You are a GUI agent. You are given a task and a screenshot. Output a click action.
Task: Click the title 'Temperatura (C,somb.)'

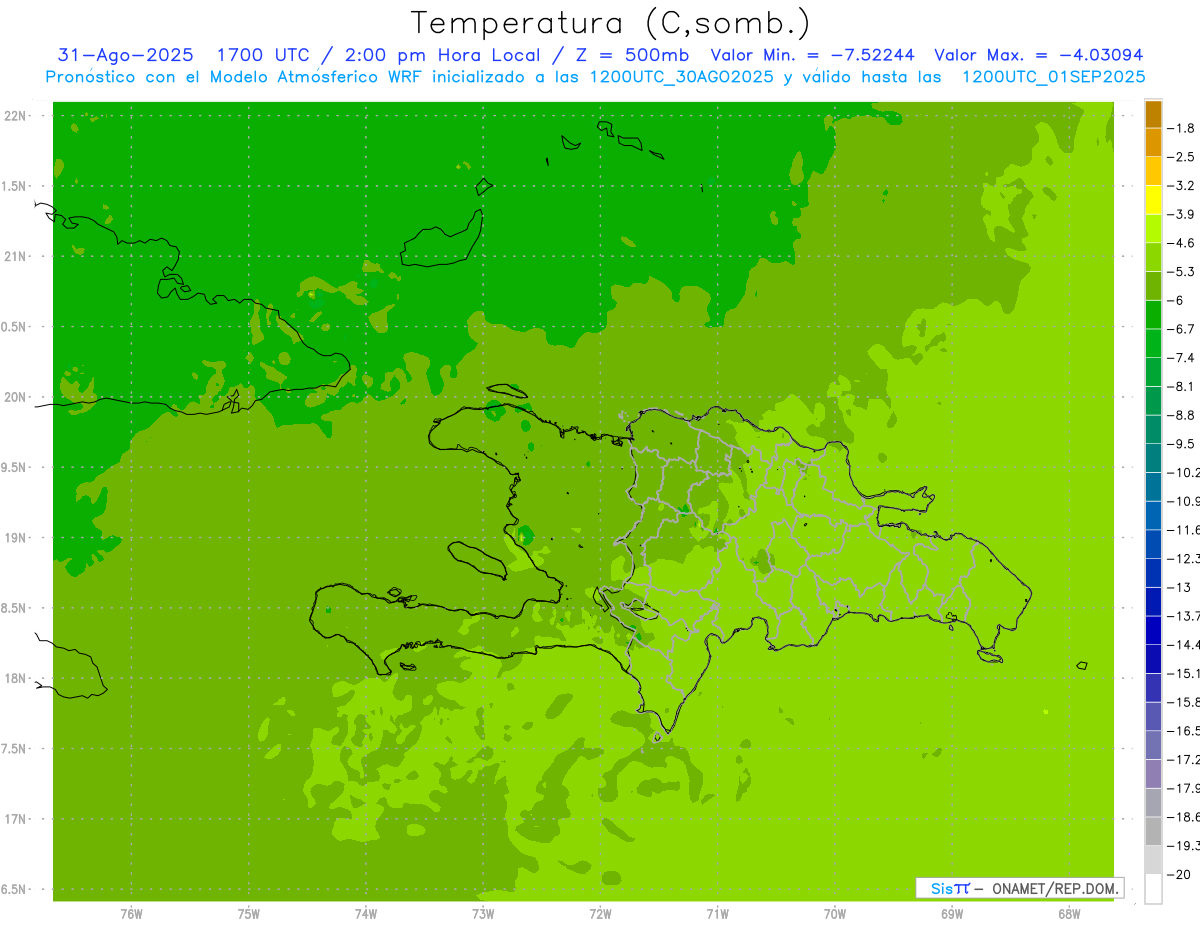tap(611, 23)
